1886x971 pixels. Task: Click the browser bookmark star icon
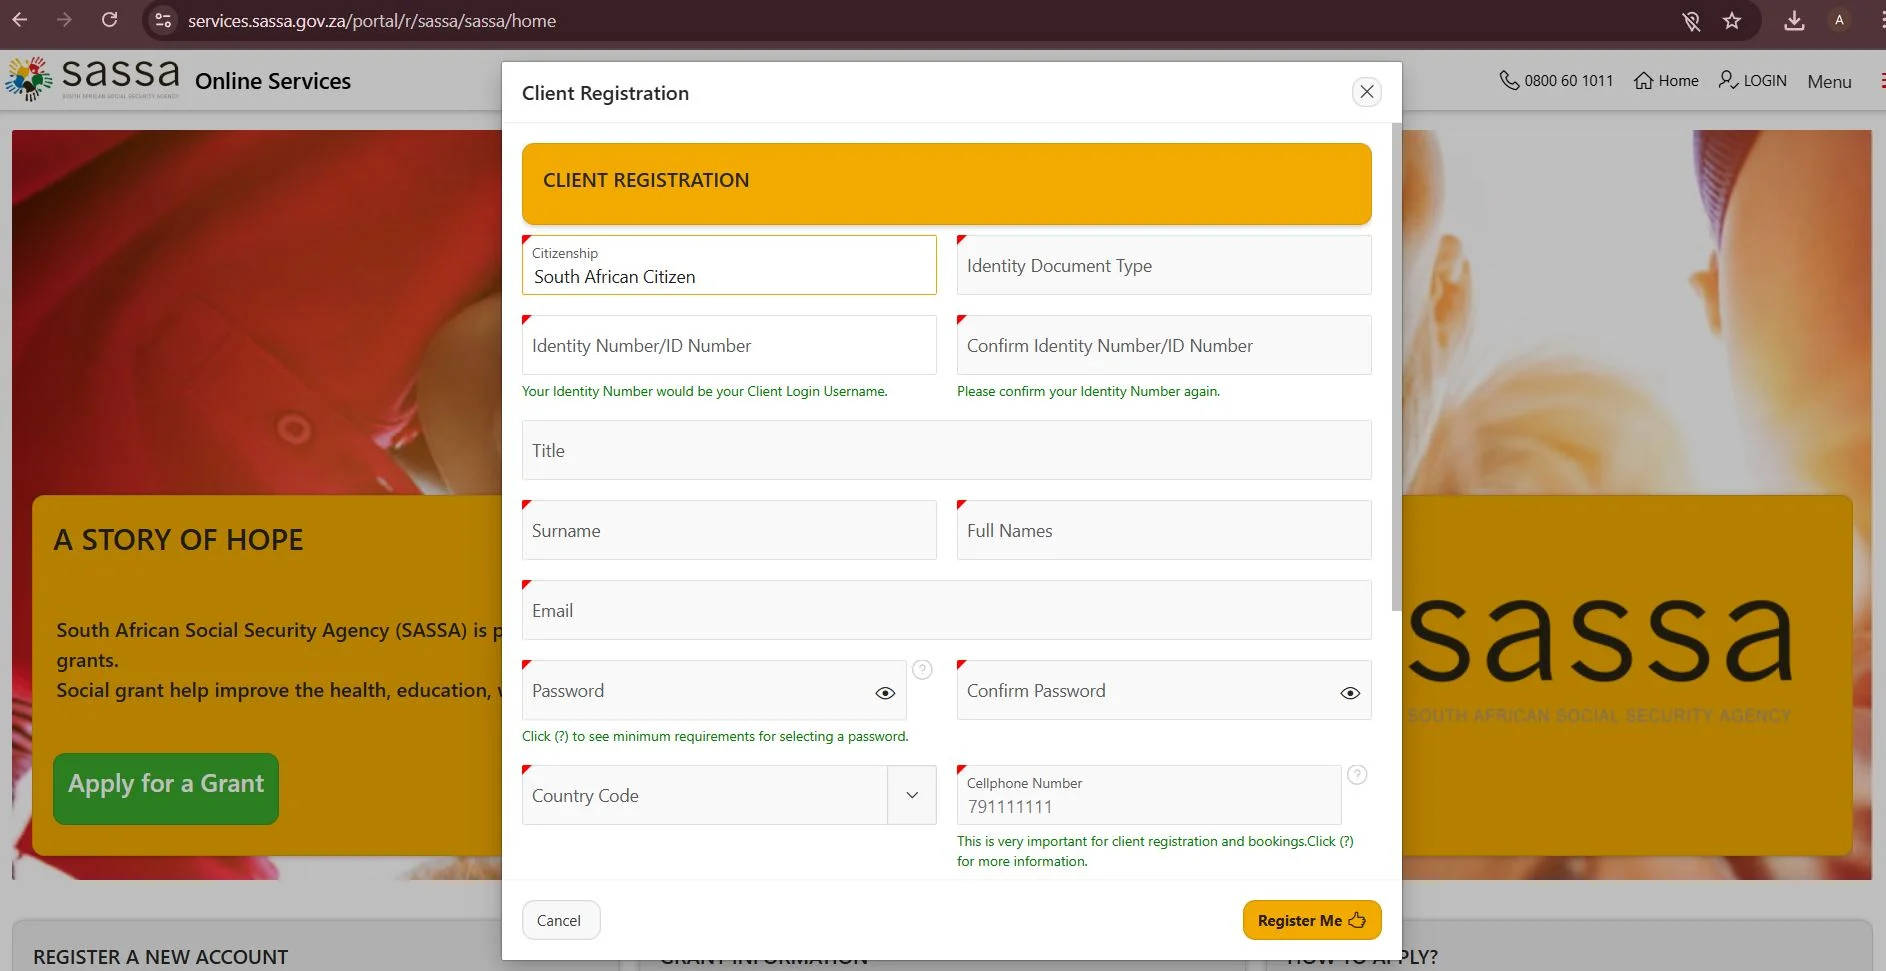1732,21
